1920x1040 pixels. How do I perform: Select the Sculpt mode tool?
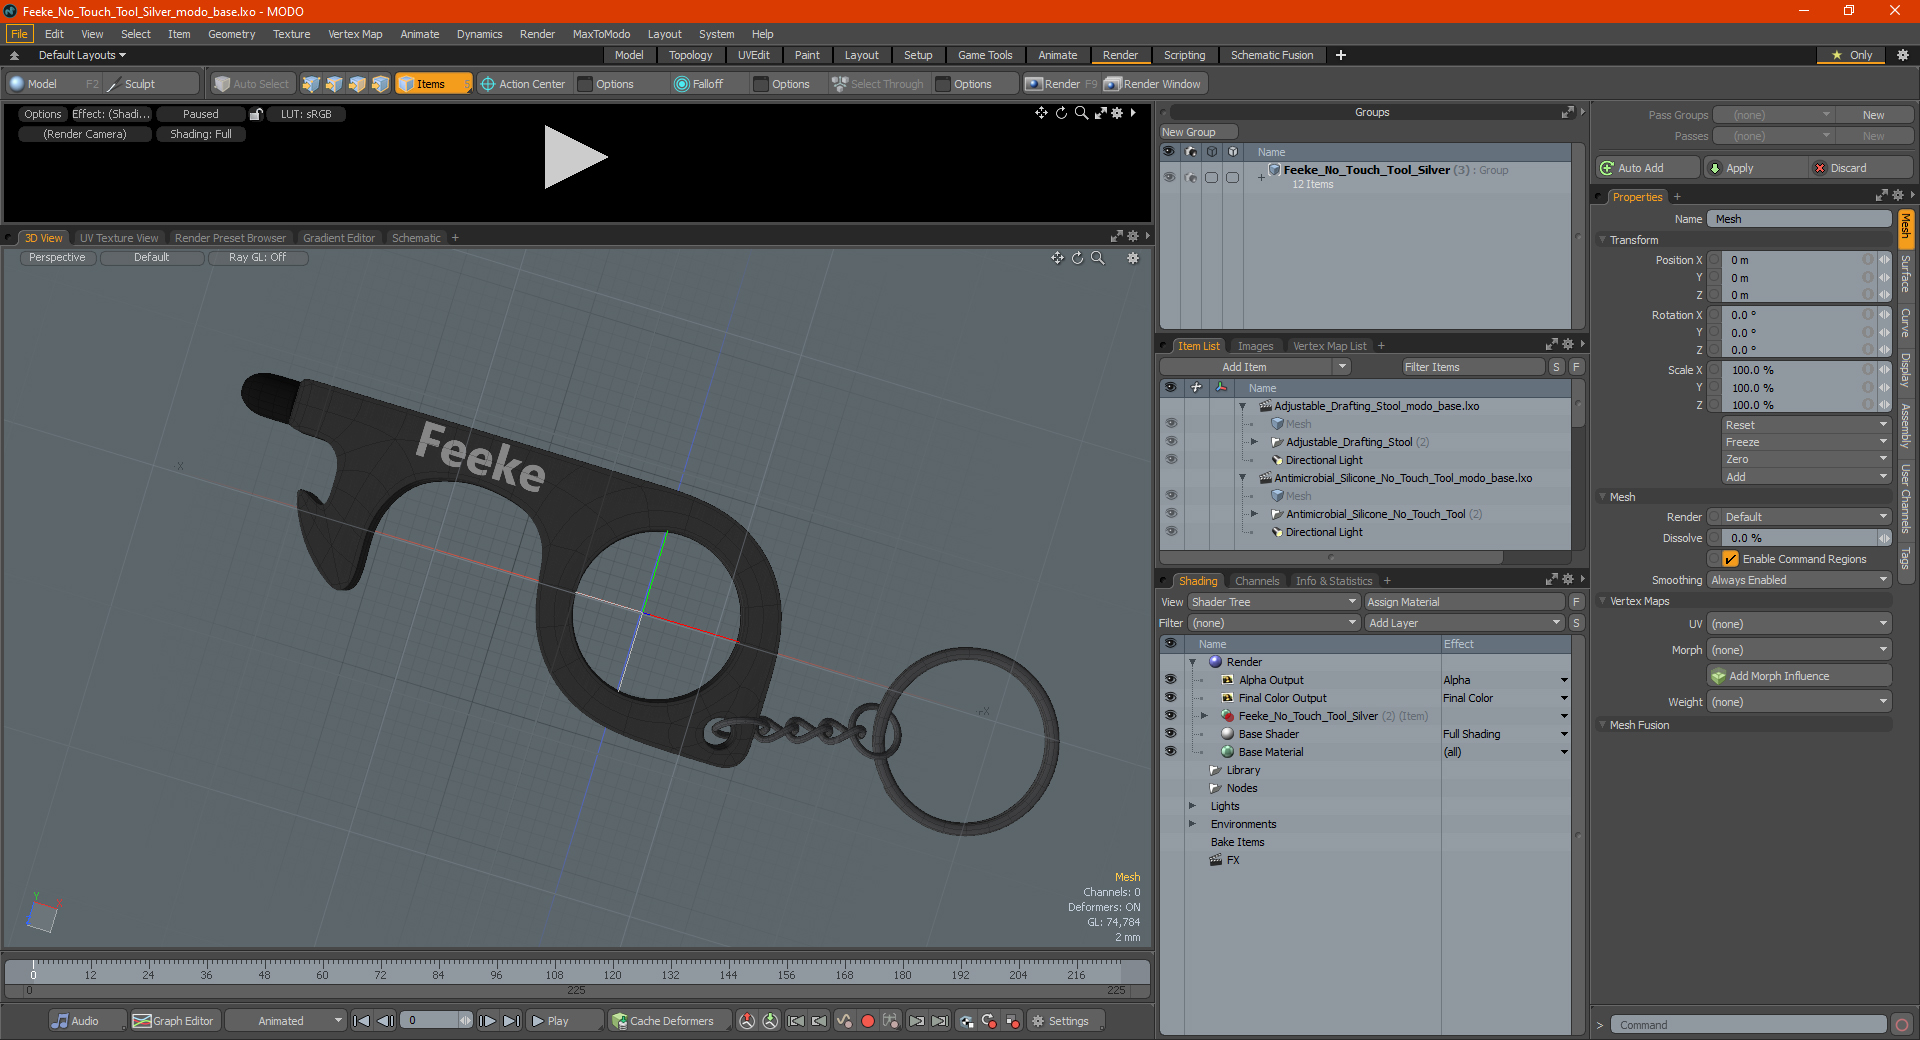point(150,84)
